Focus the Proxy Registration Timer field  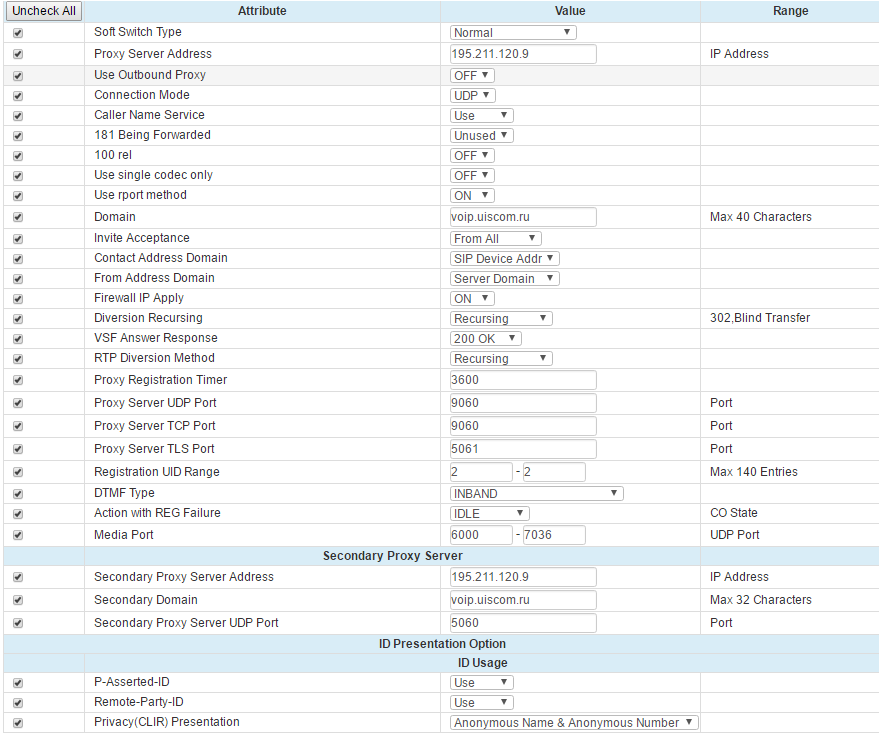tap(523, 380)
